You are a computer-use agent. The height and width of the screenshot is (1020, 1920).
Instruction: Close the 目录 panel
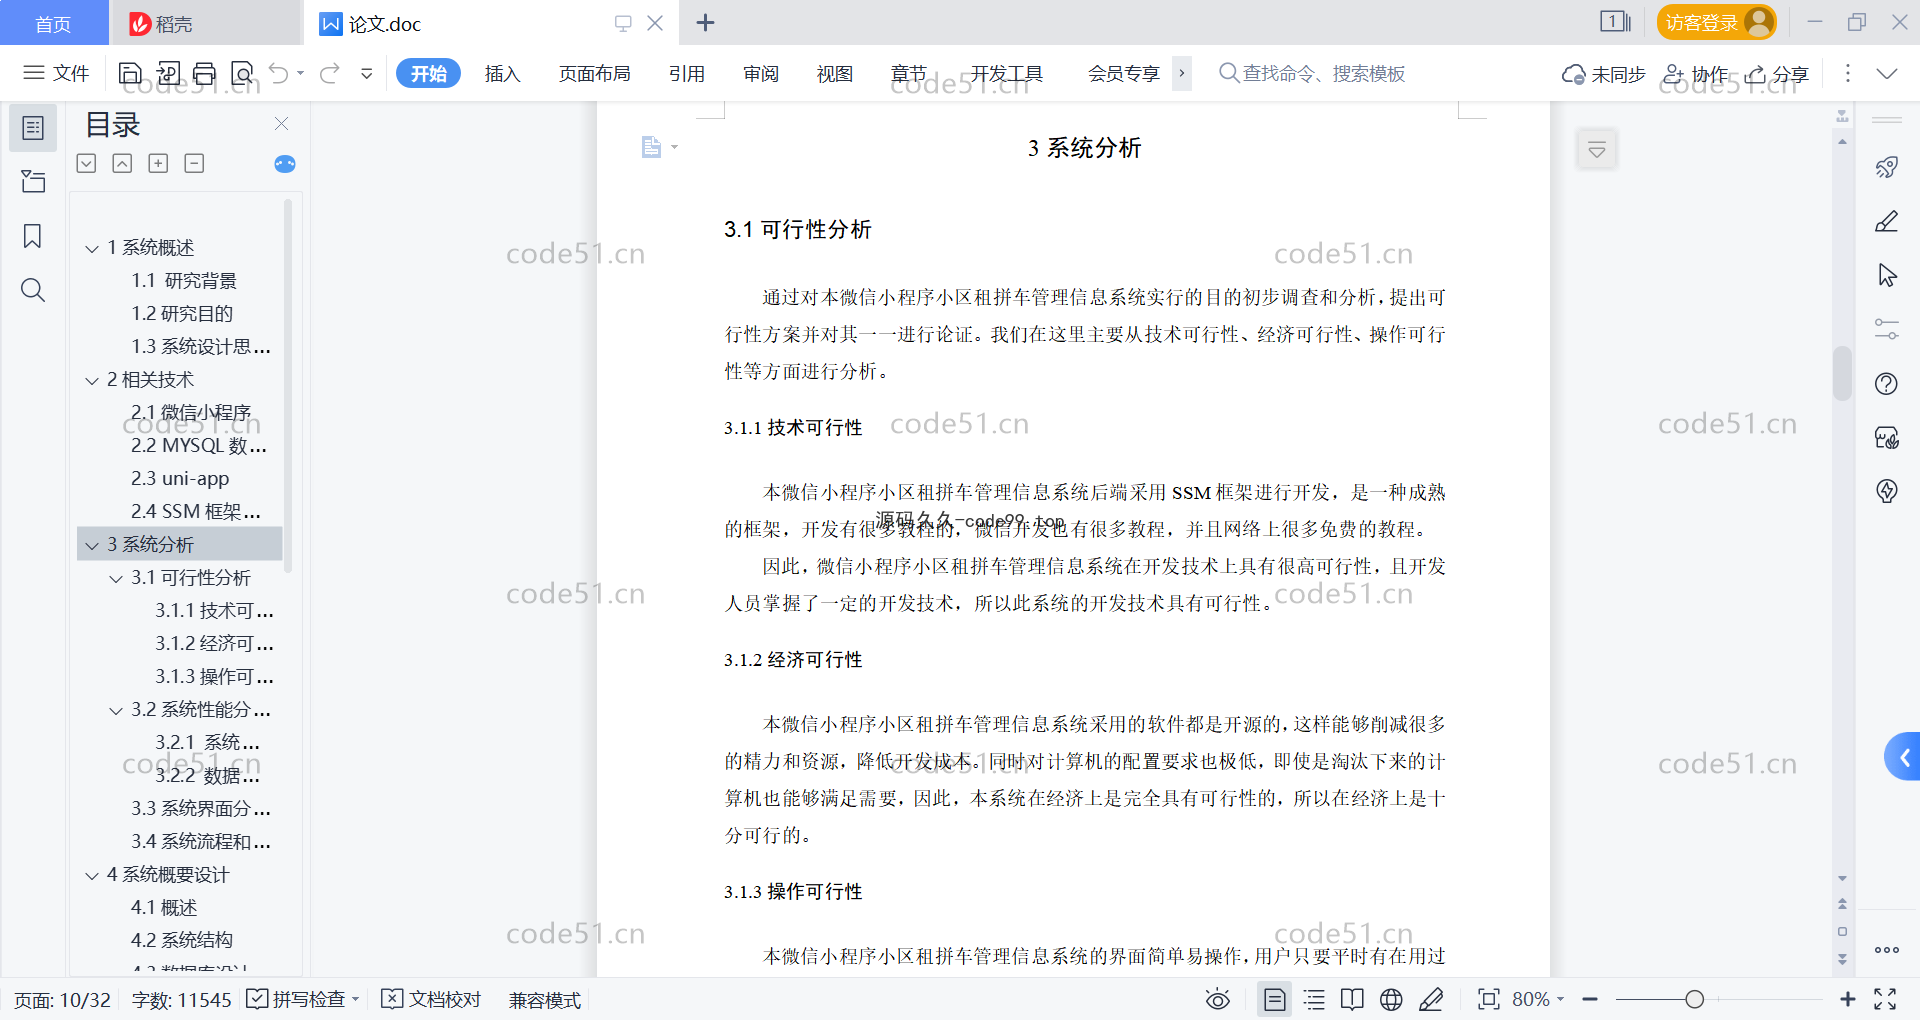pyautogui.click(x=282, y=124)
